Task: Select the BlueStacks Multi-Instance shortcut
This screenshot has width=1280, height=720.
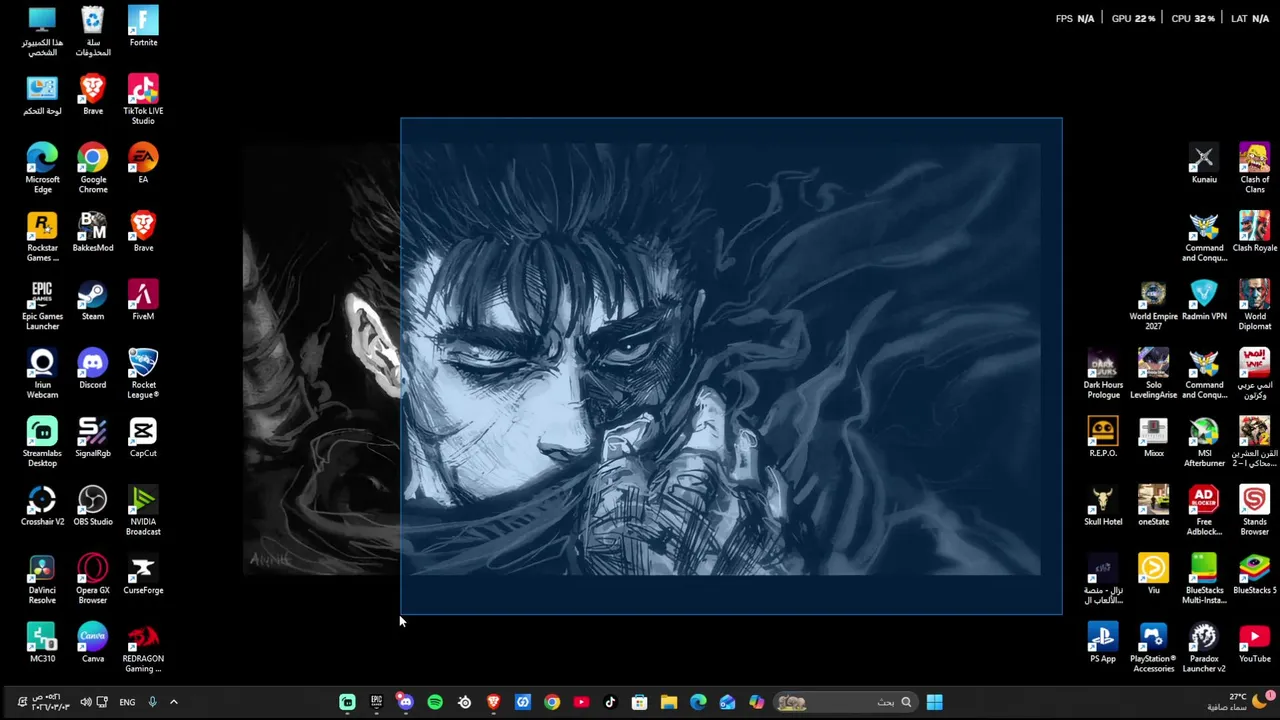Action: (1204, 579)
